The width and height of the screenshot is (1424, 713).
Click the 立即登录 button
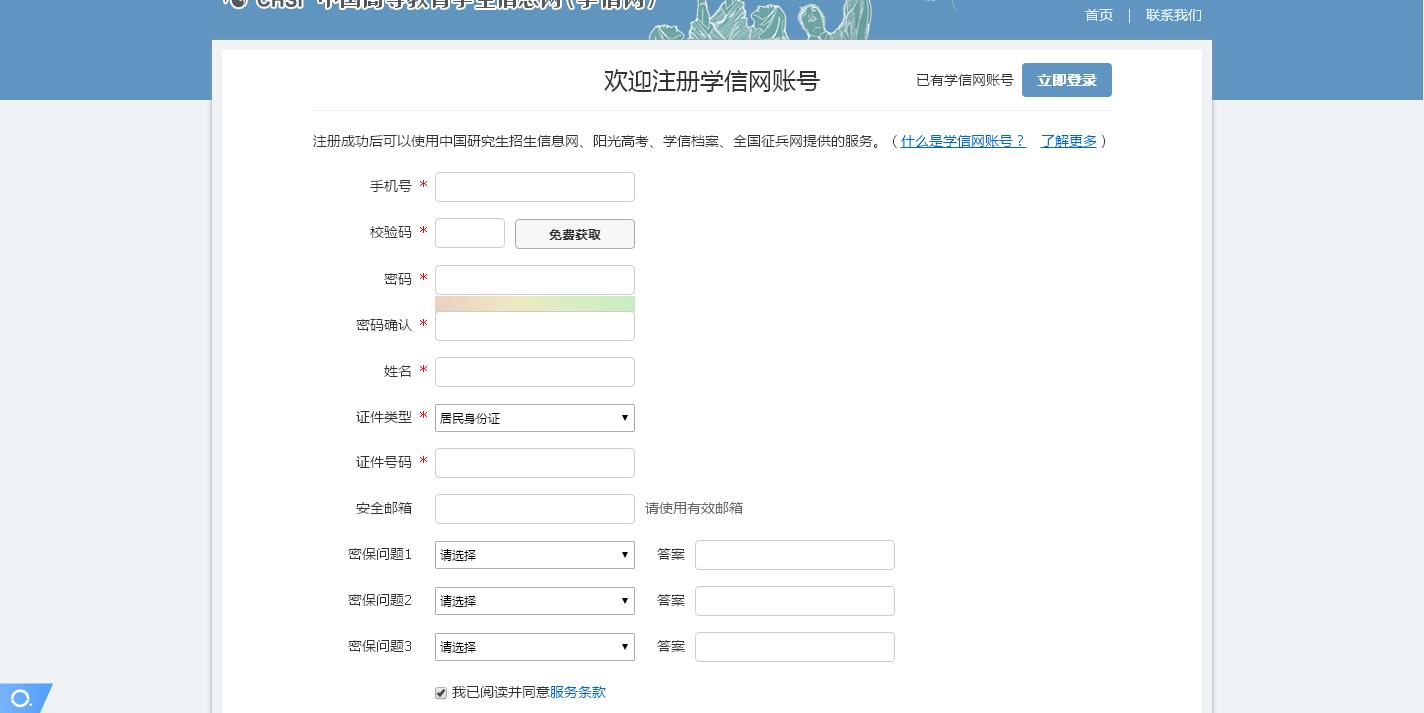click(1066, 80)
